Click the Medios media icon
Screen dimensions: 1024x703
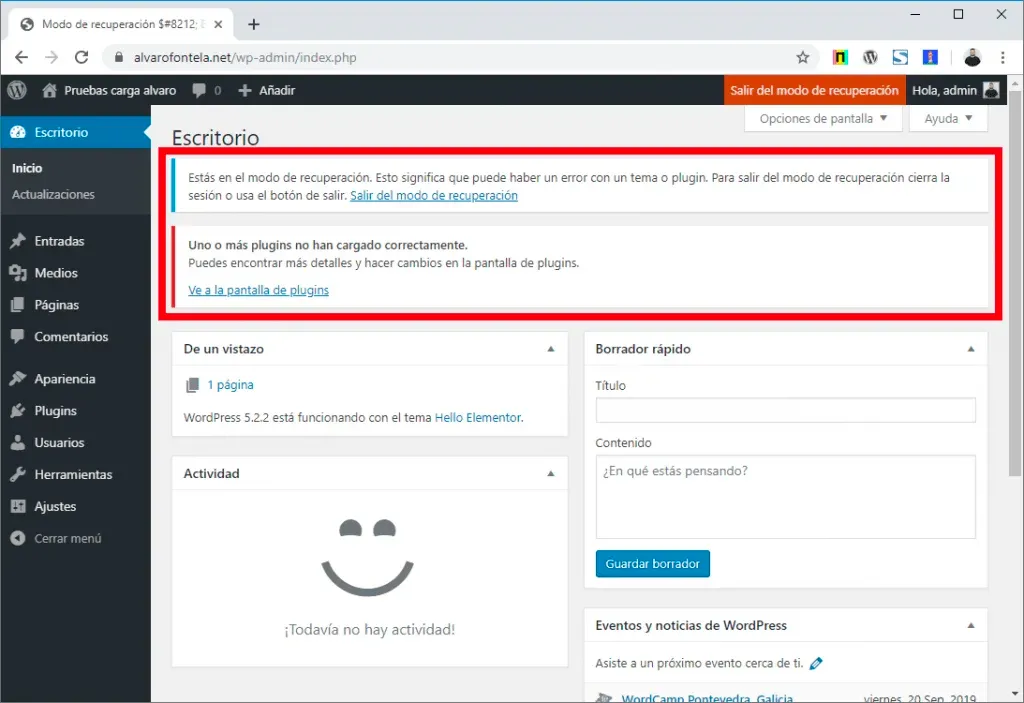[18, 273]
